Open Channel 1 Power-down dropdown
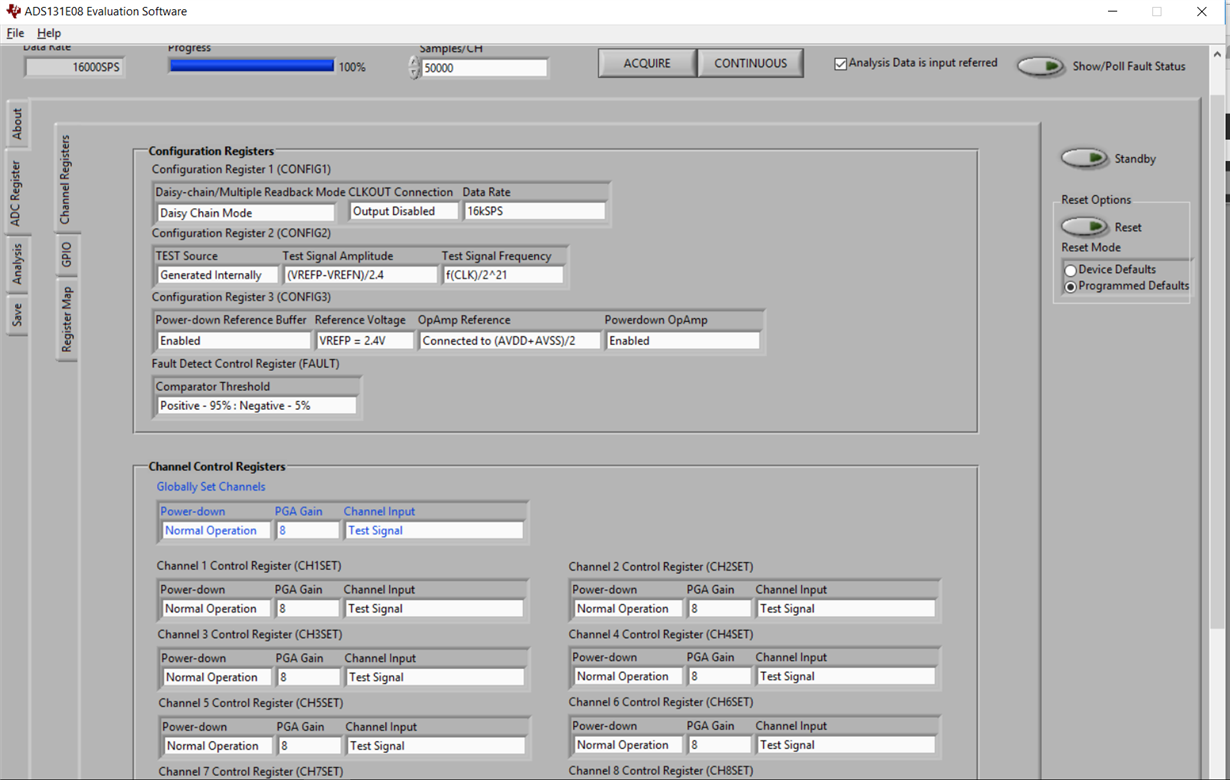This screenshot has width=1230, height=780. [216, 609]
